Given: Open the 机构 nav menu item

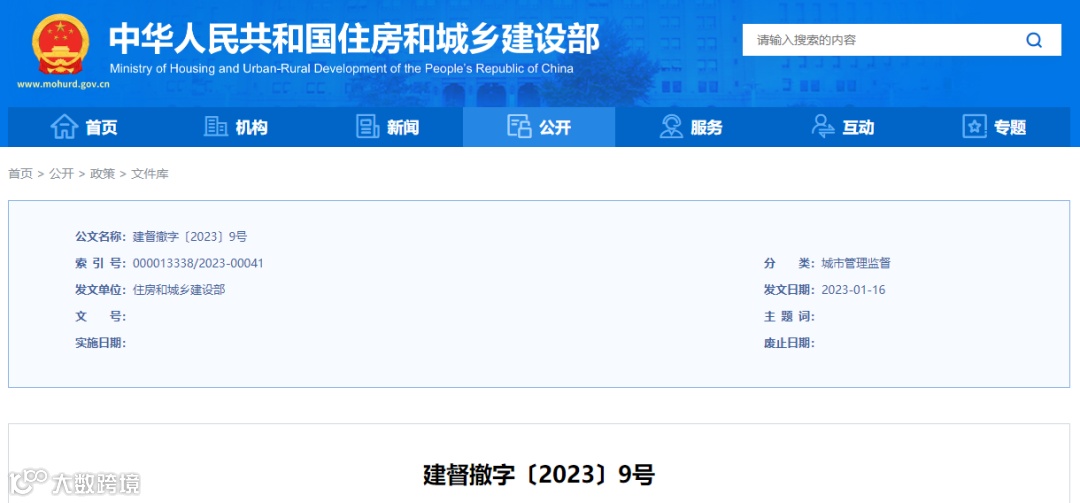Looking at the screenshot, I should point(236,127).
